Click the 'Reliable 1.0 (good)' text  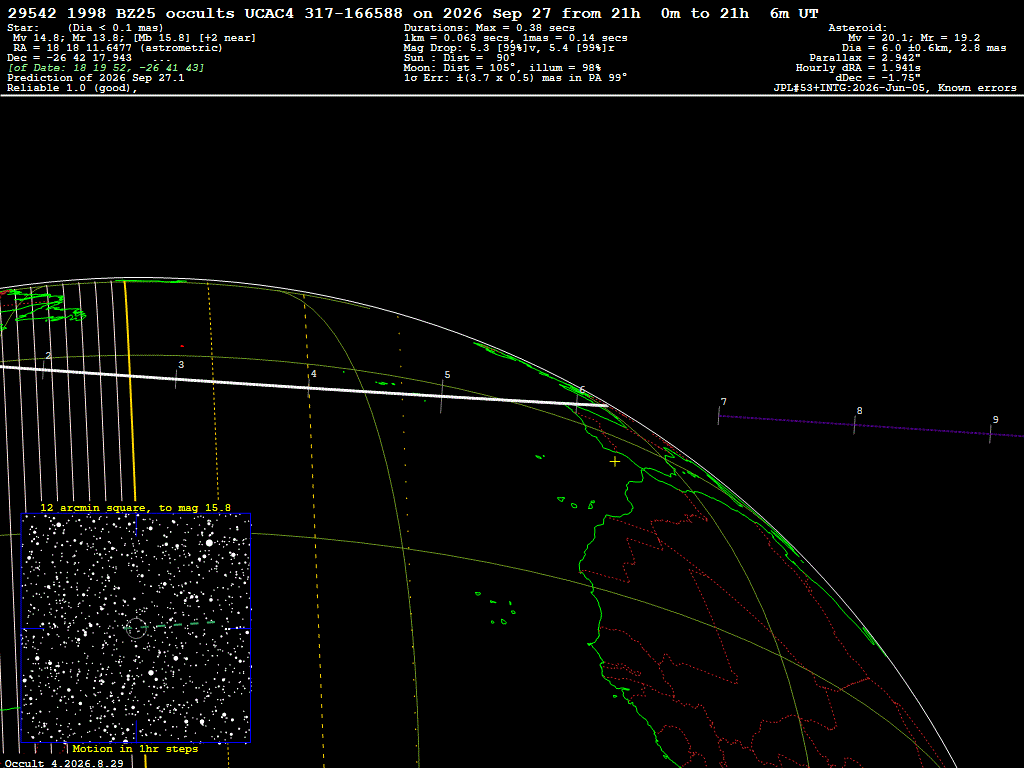tap(72, 88)
